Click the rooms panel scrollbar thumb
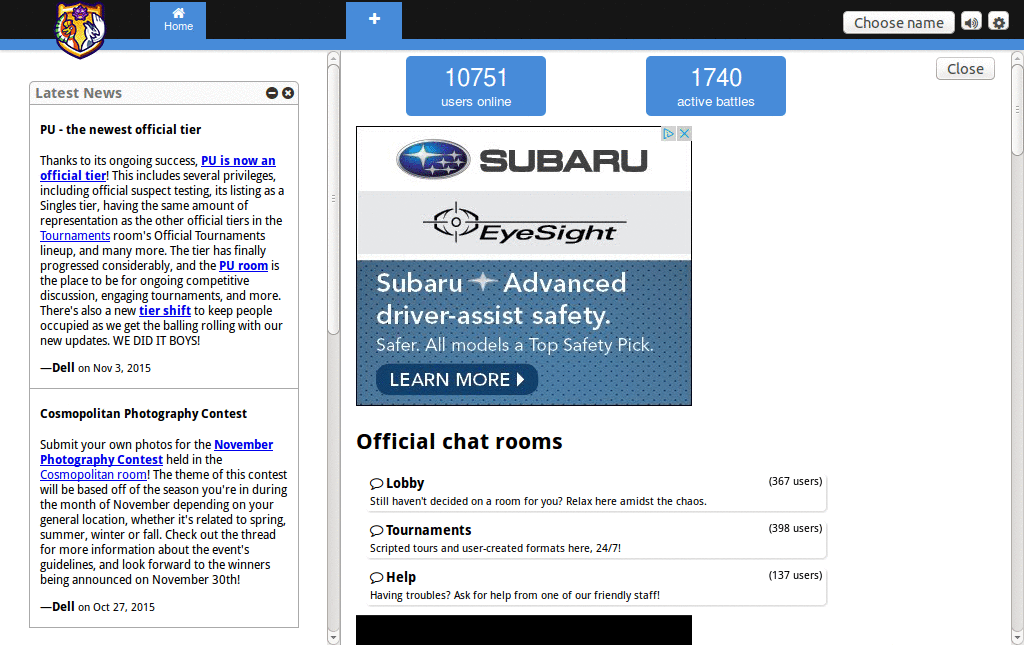Image resolution: width=1024 pixels, height=645 pixels. (x=1017, y=110)
